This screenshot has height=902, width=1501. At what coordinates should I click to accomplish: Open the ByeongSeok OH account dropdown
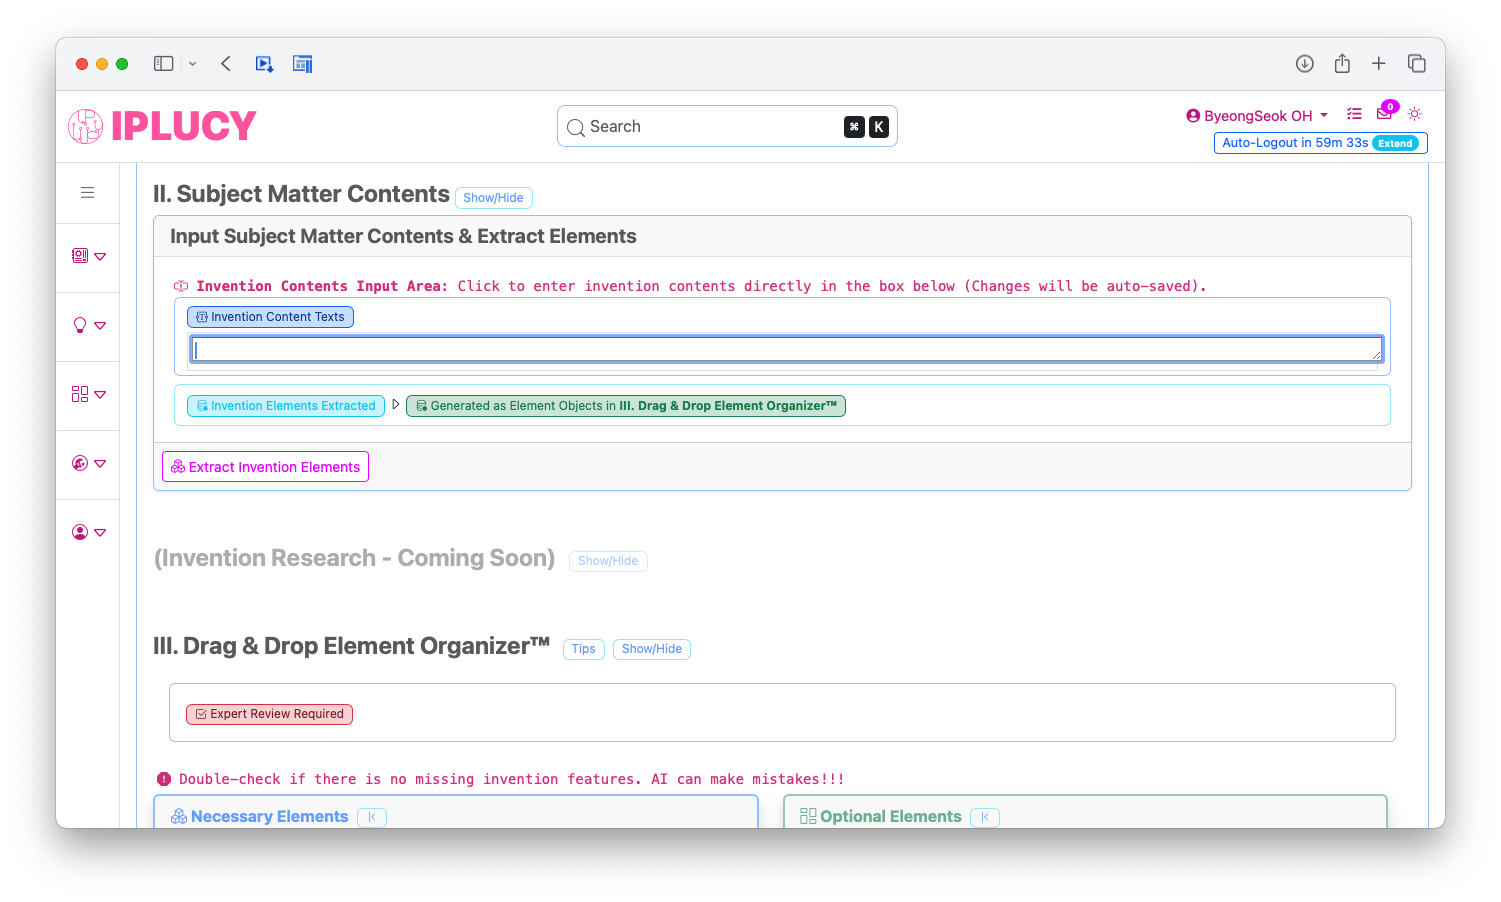tap(1257, 116)
